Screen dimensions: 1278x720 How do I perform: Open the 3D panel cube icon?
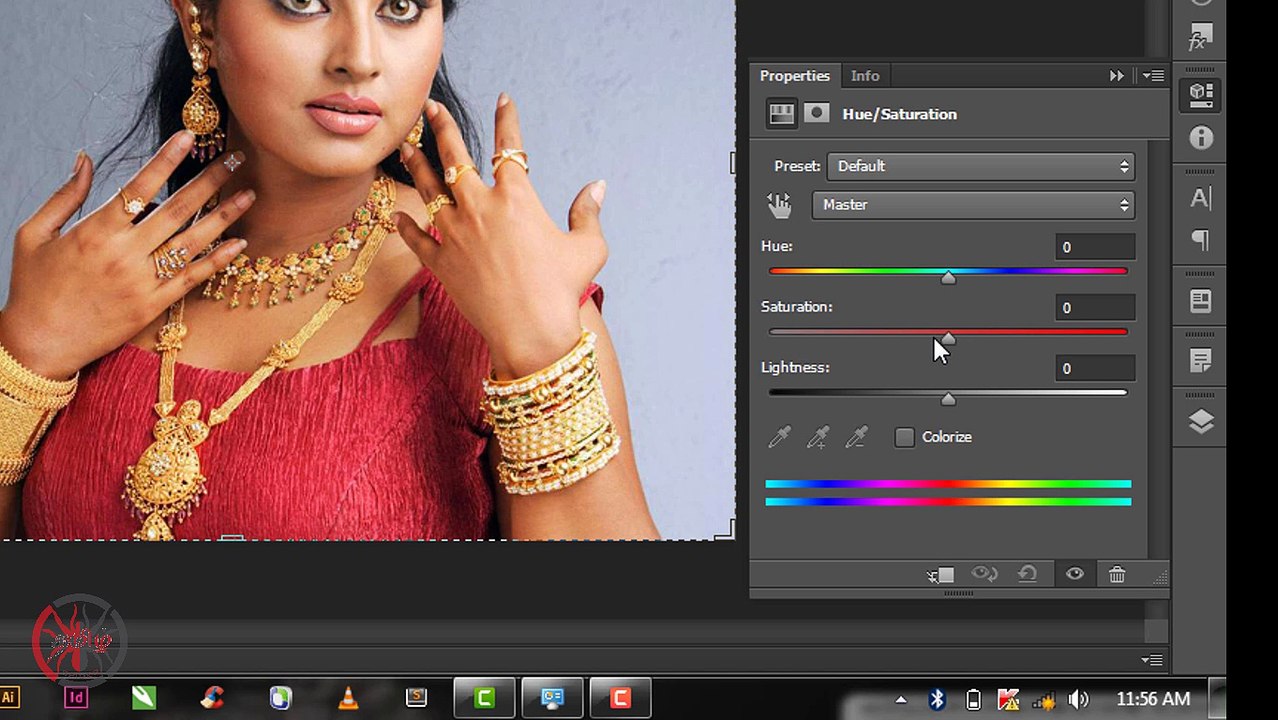[x=1200, y=95]
